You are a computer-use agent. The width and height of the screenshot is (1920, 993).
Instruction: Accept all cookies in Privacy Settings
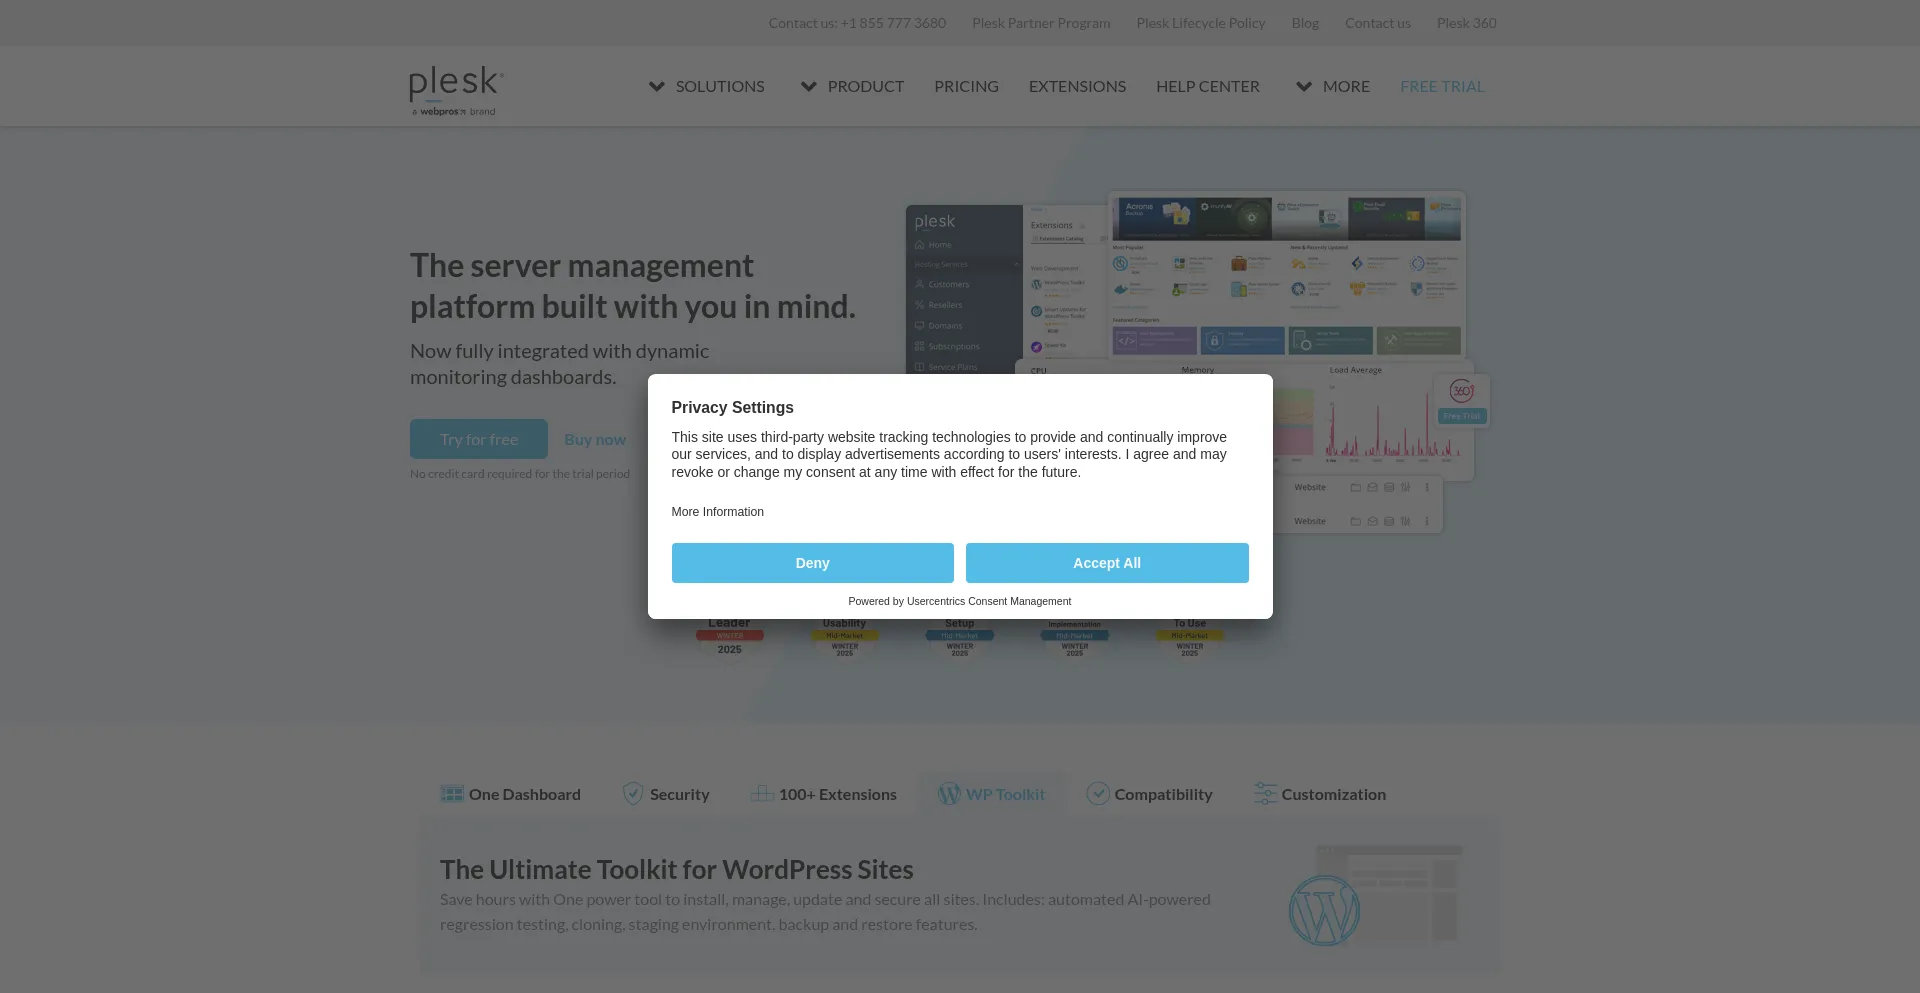click(1106, 563)
